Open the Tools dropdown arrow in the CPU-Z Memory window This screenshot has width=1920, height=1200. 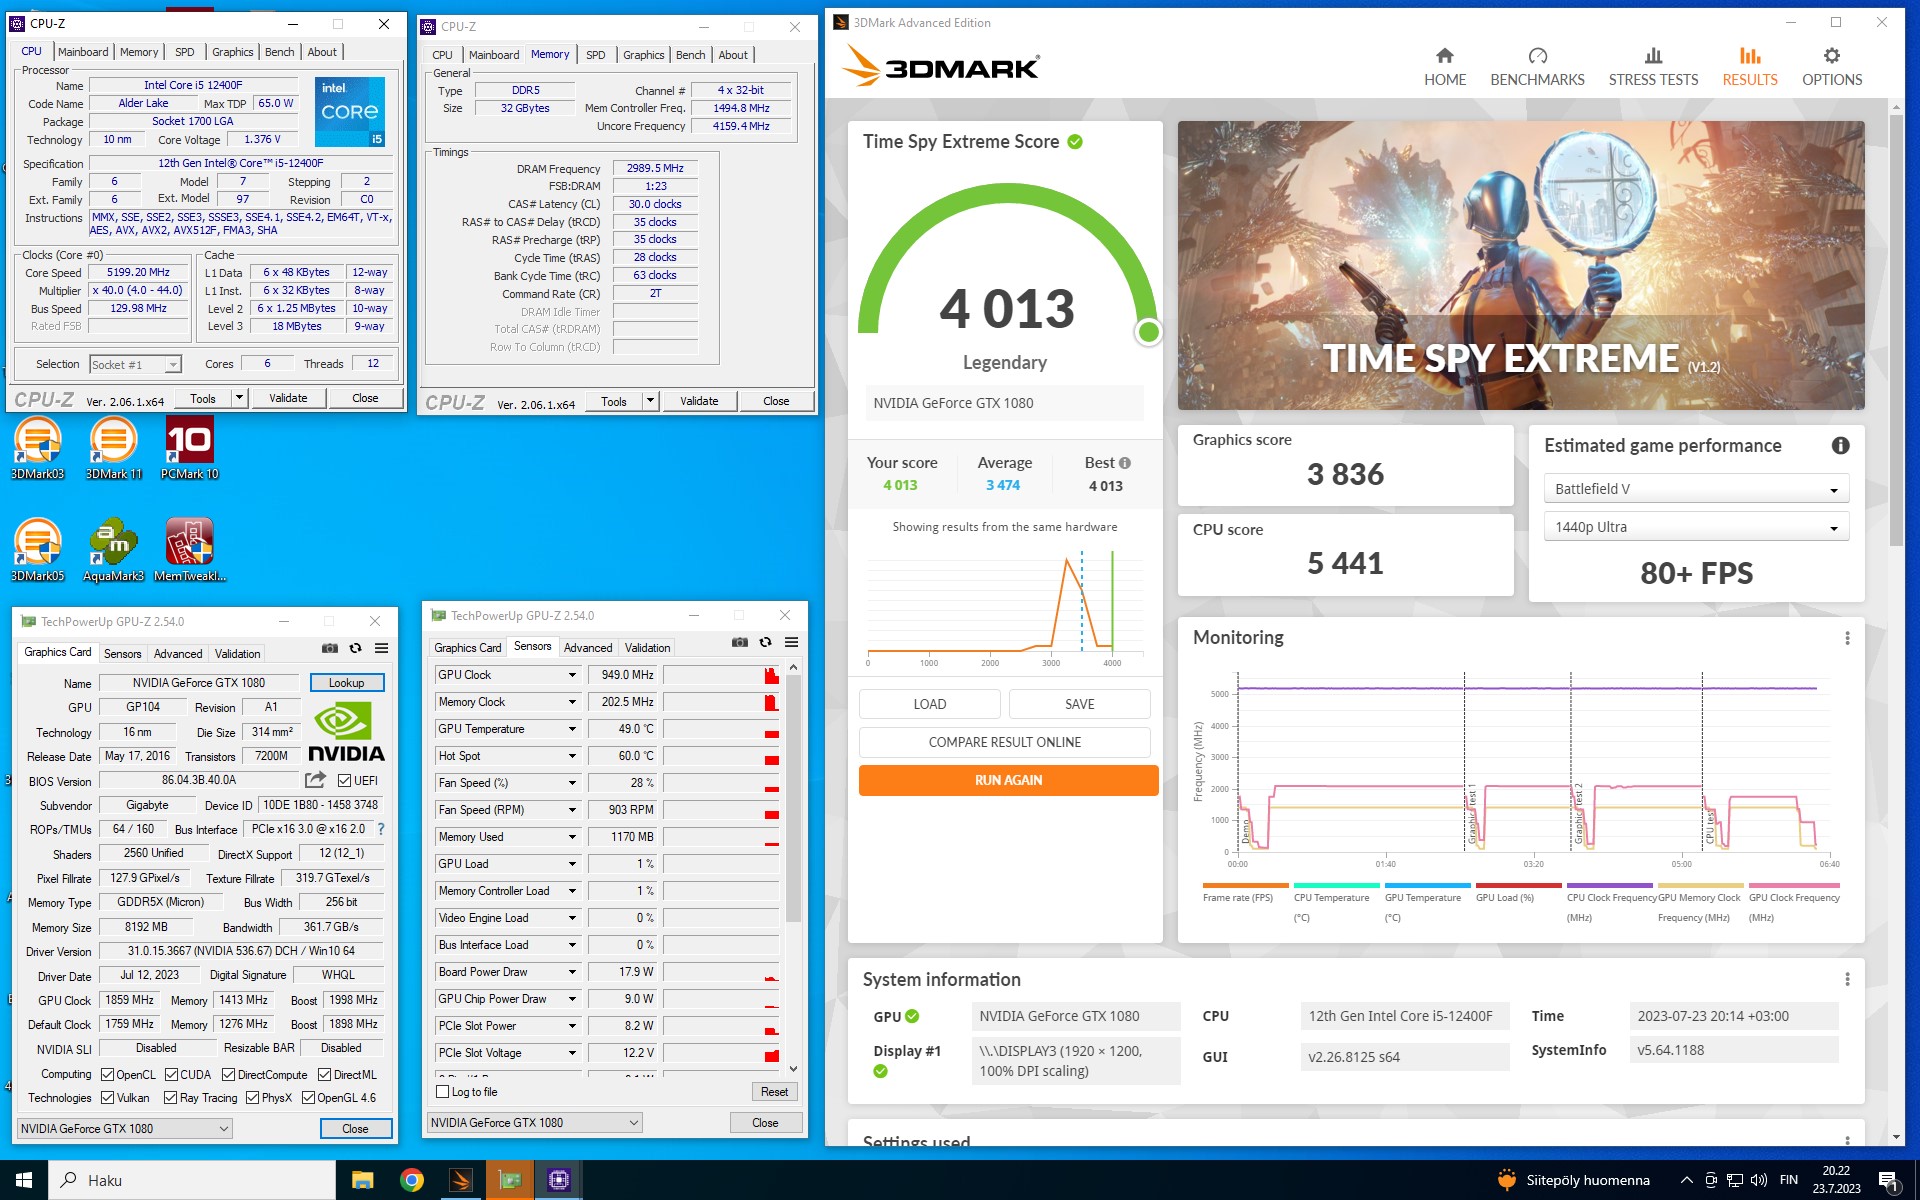(650, 401)
